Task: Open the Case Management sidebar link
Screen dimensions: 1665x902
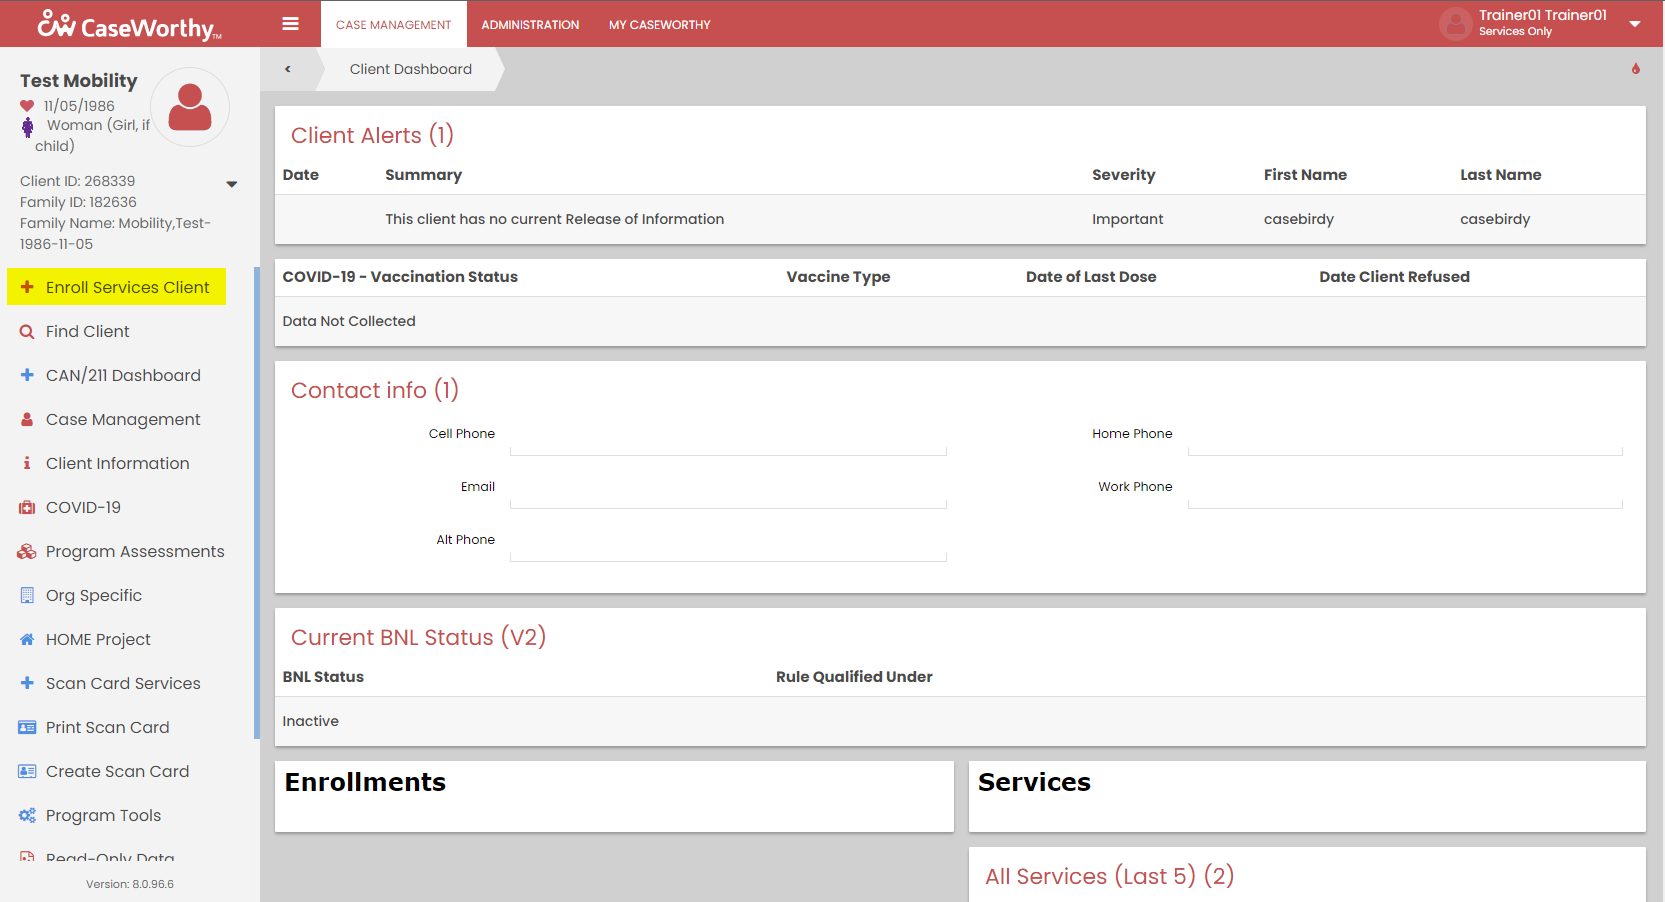Action: point(123,420)
